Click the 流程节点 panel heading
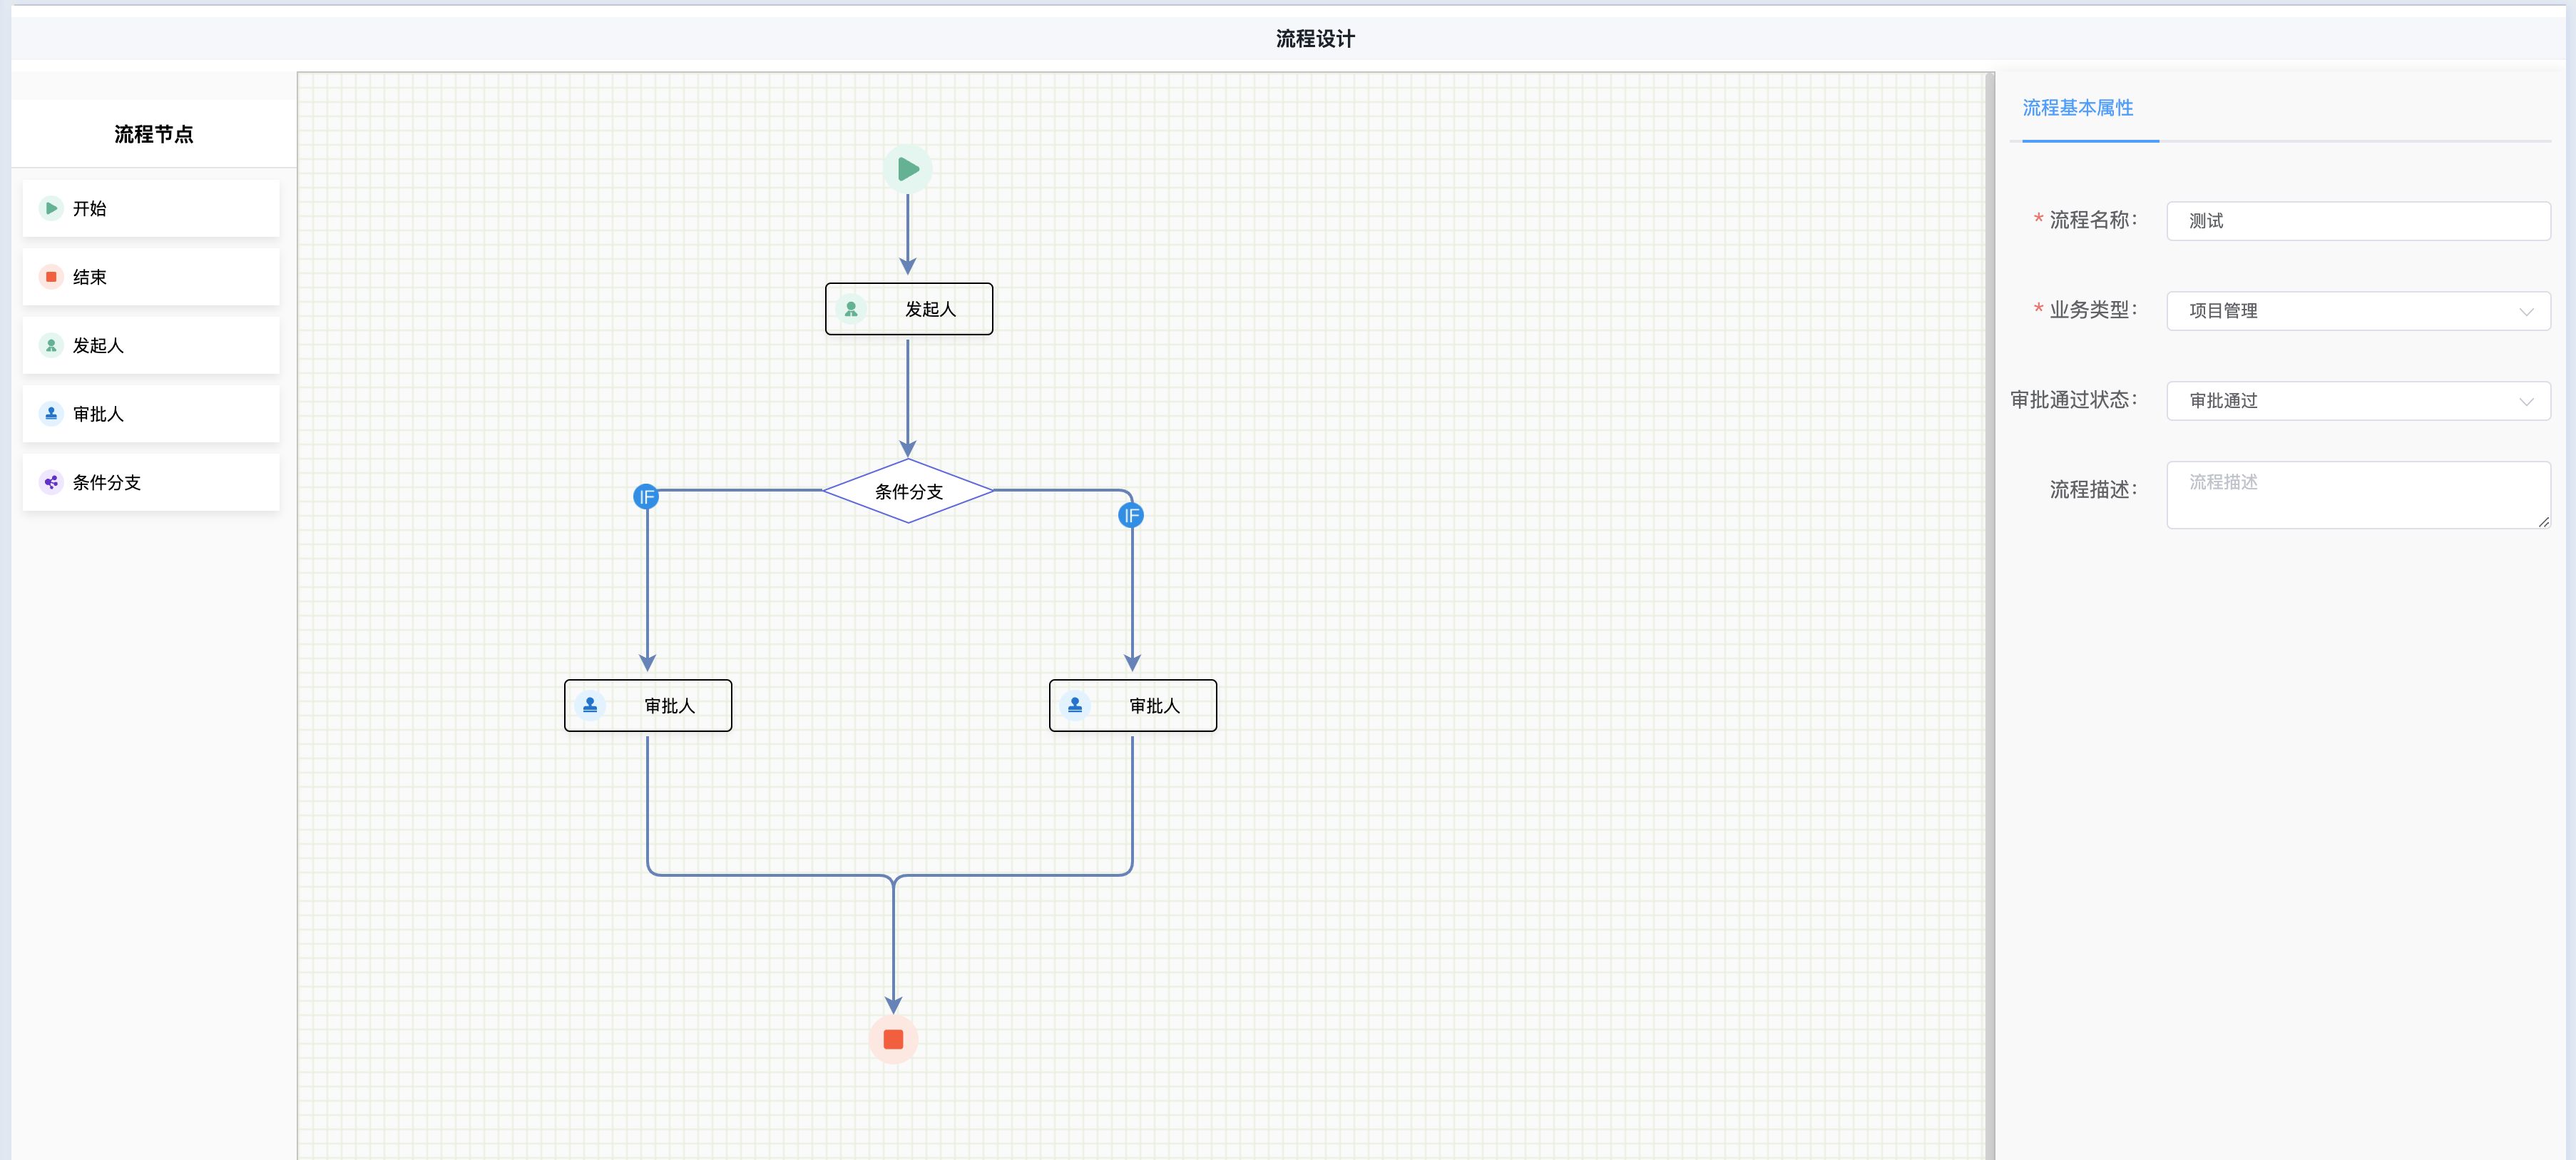The image size is (2576, 1160). [x=153, y=134]
